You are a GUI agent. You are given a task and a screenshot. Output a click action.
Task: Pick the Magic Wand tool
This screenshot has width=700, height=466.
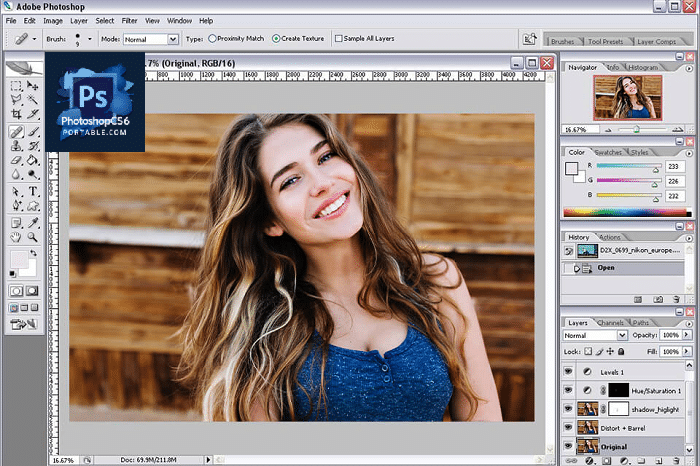pyautogui.click(x=32, y=99)
